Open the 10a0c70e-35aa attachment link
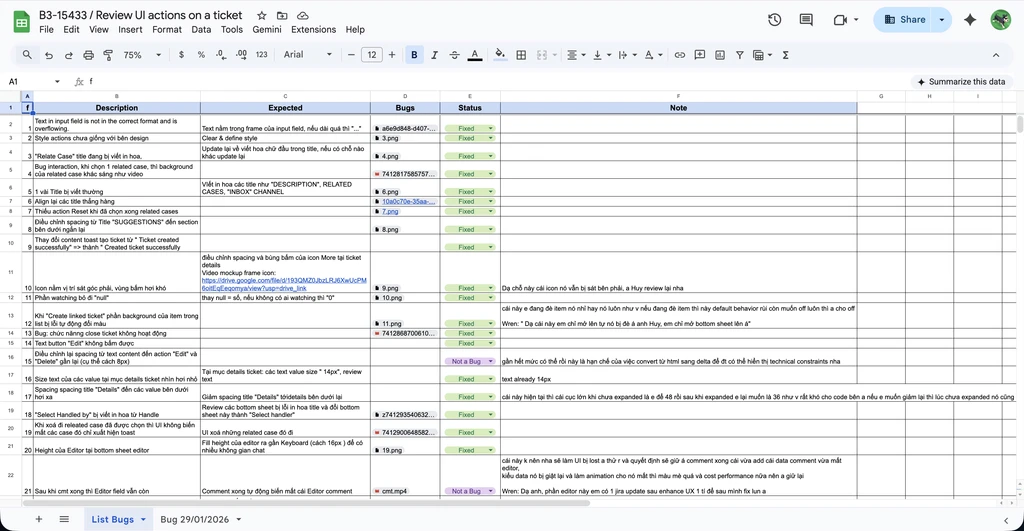 (409, 201)
